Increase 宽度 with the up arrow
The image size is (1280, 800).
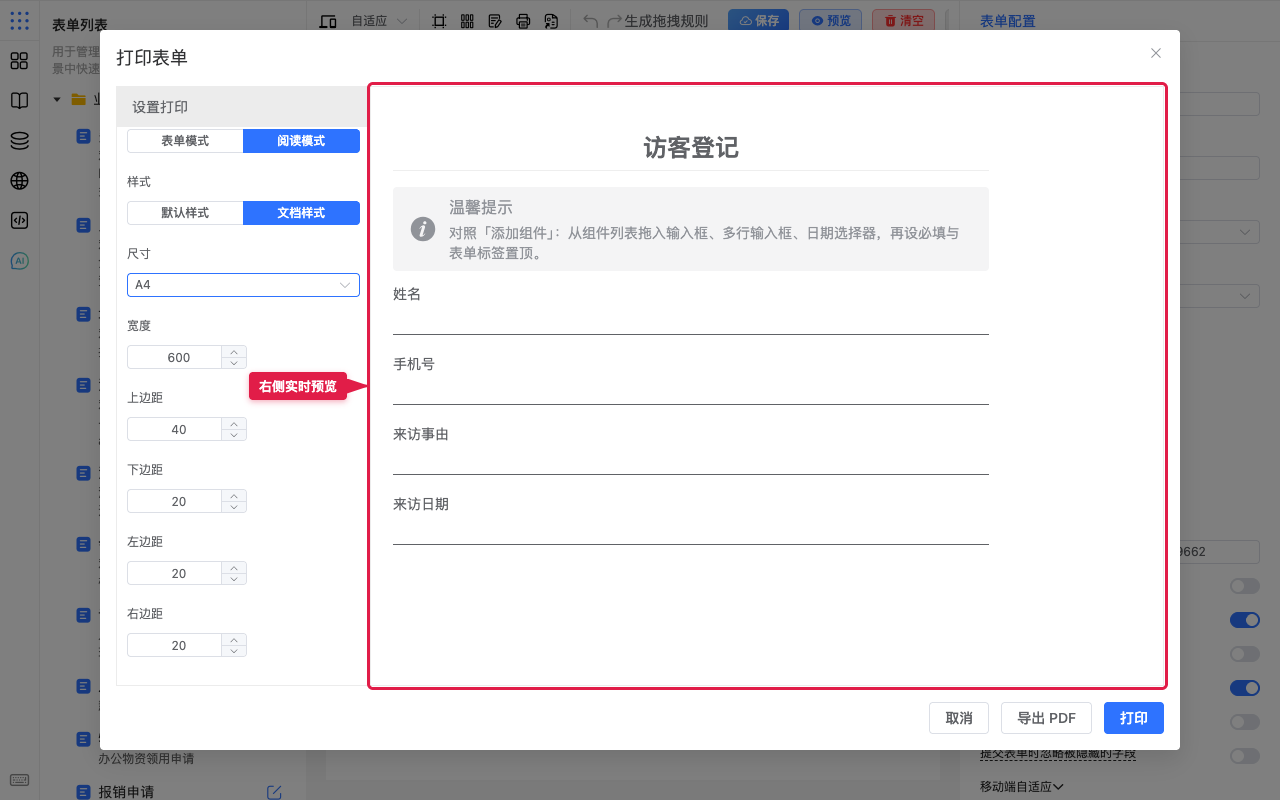pyautogui.click(x=234, y=351)
